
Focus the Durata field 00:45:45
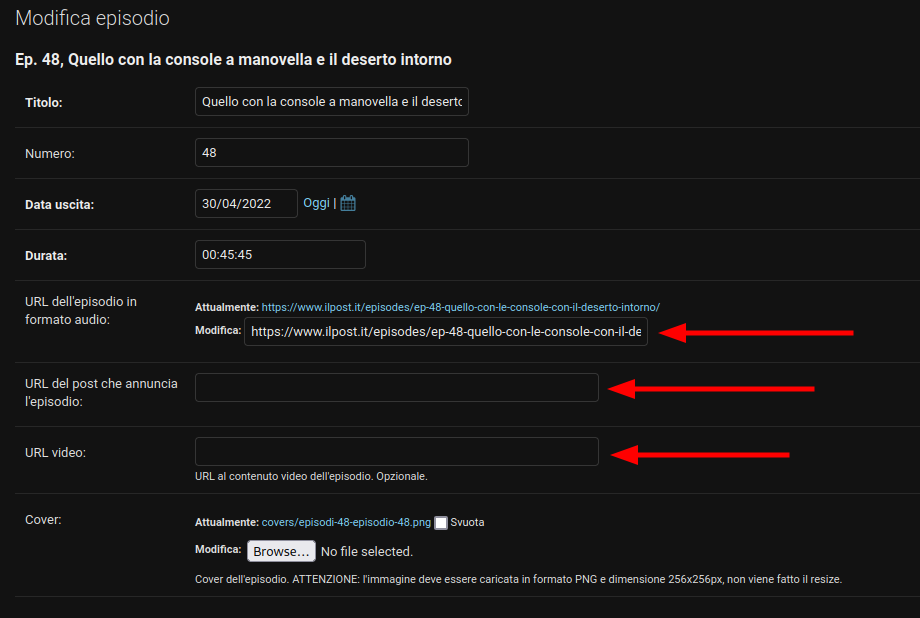pos(280,255)
